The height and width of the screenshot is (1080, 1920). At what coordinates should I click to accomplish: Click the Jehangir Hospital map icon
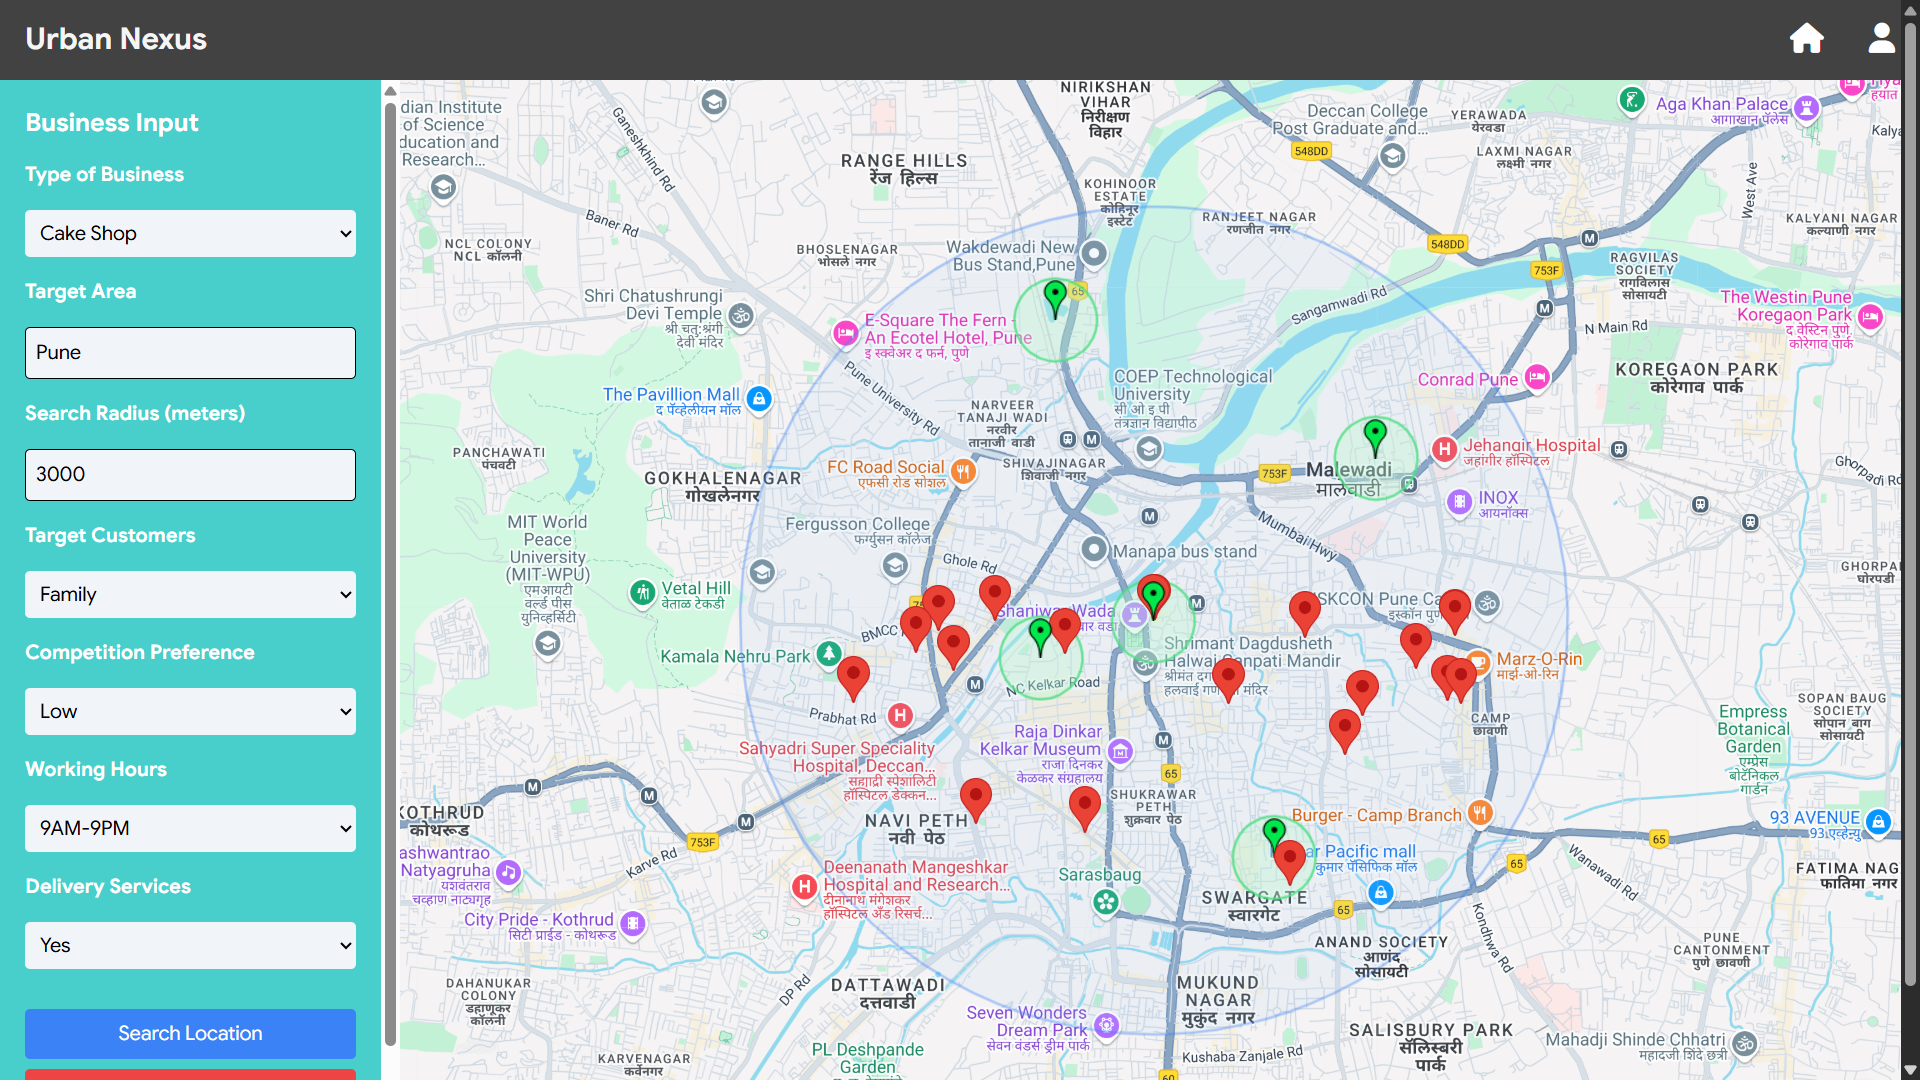[x=1444, y=449]
